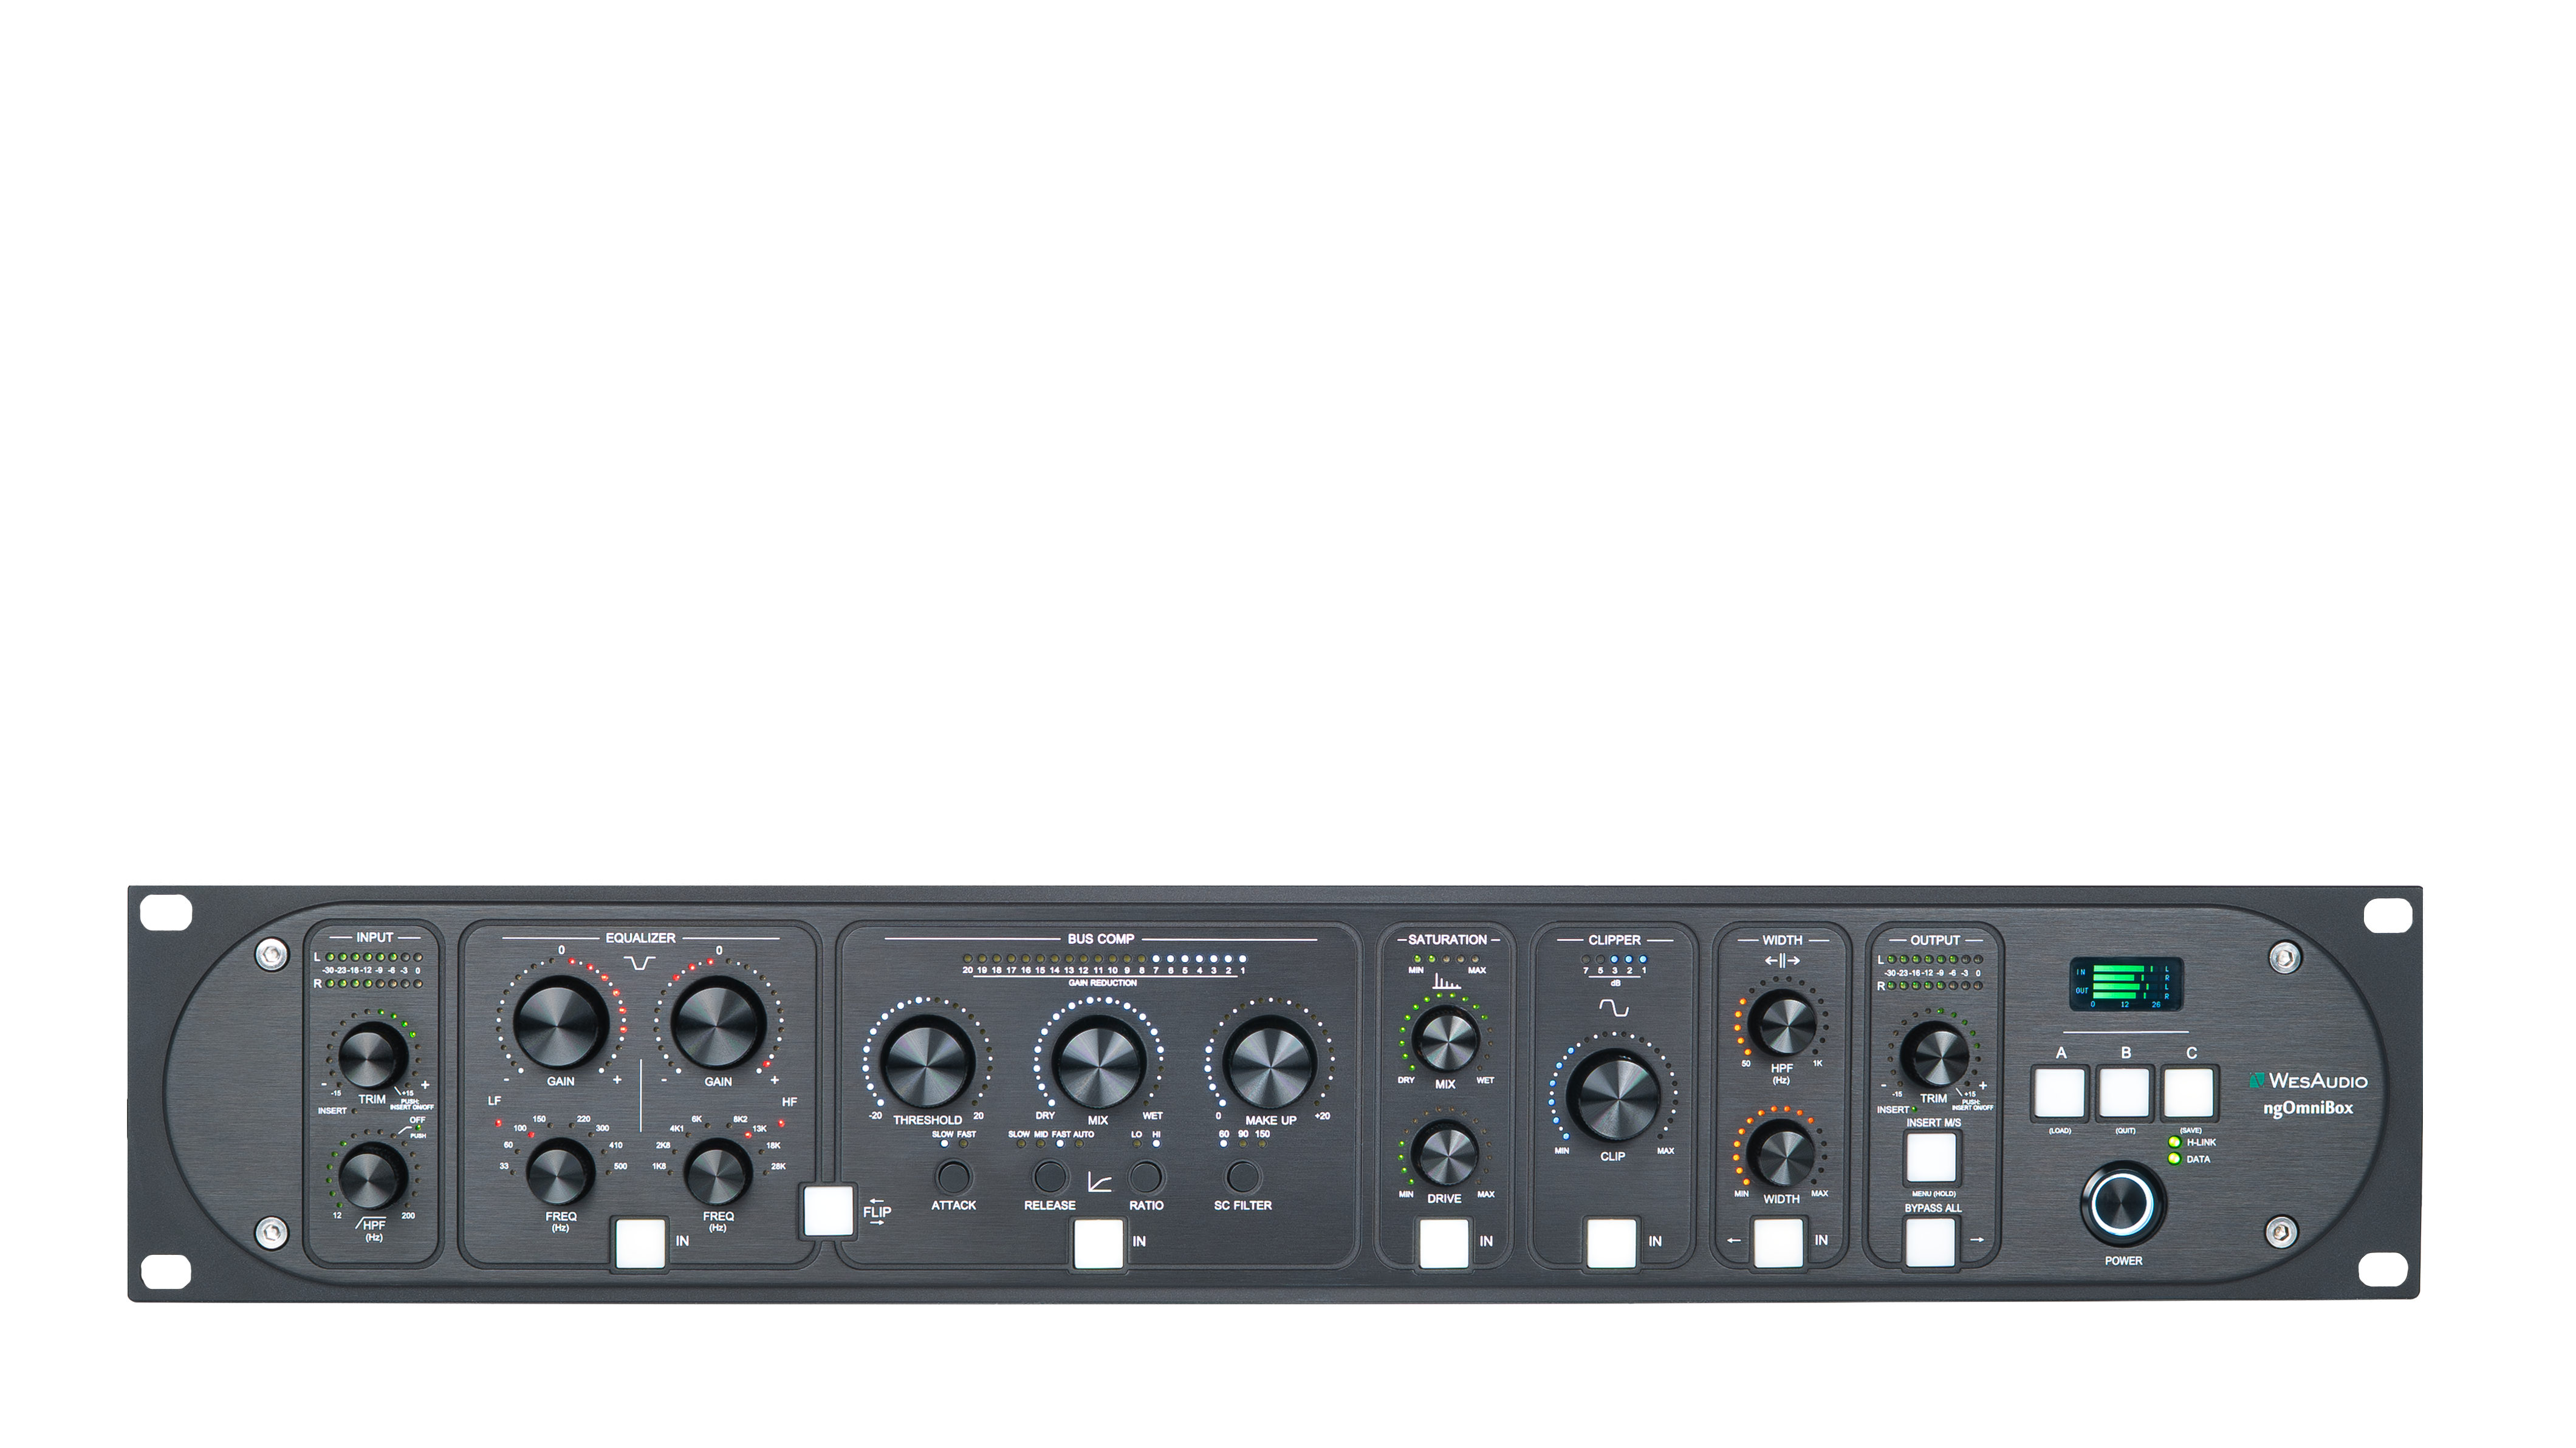Click the clipper sine wave symbol
2576x1448 pixels.
pyautogui.click(x=1613, y=1008)
